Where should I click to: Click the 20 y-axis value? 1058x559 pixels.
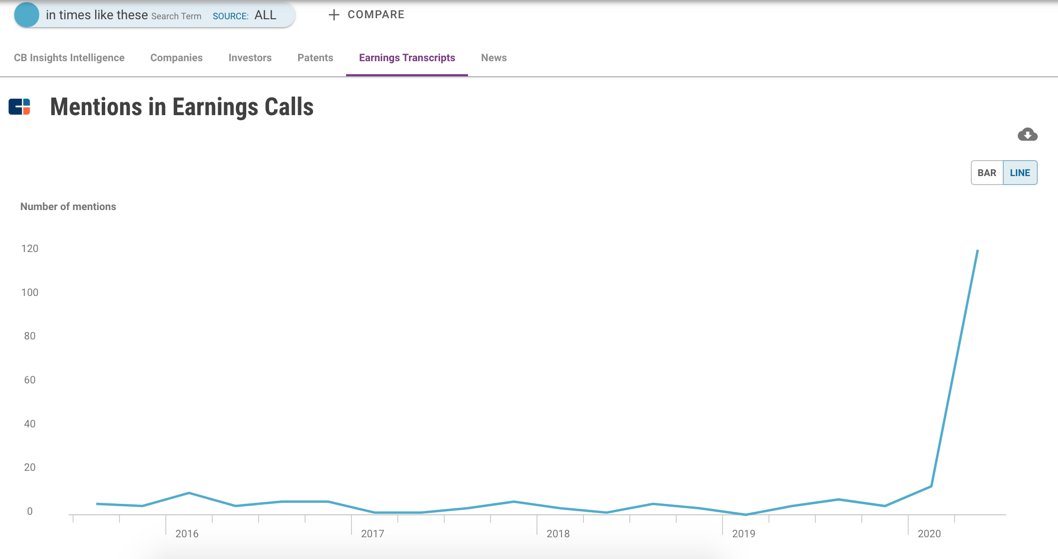coord(30,467)
